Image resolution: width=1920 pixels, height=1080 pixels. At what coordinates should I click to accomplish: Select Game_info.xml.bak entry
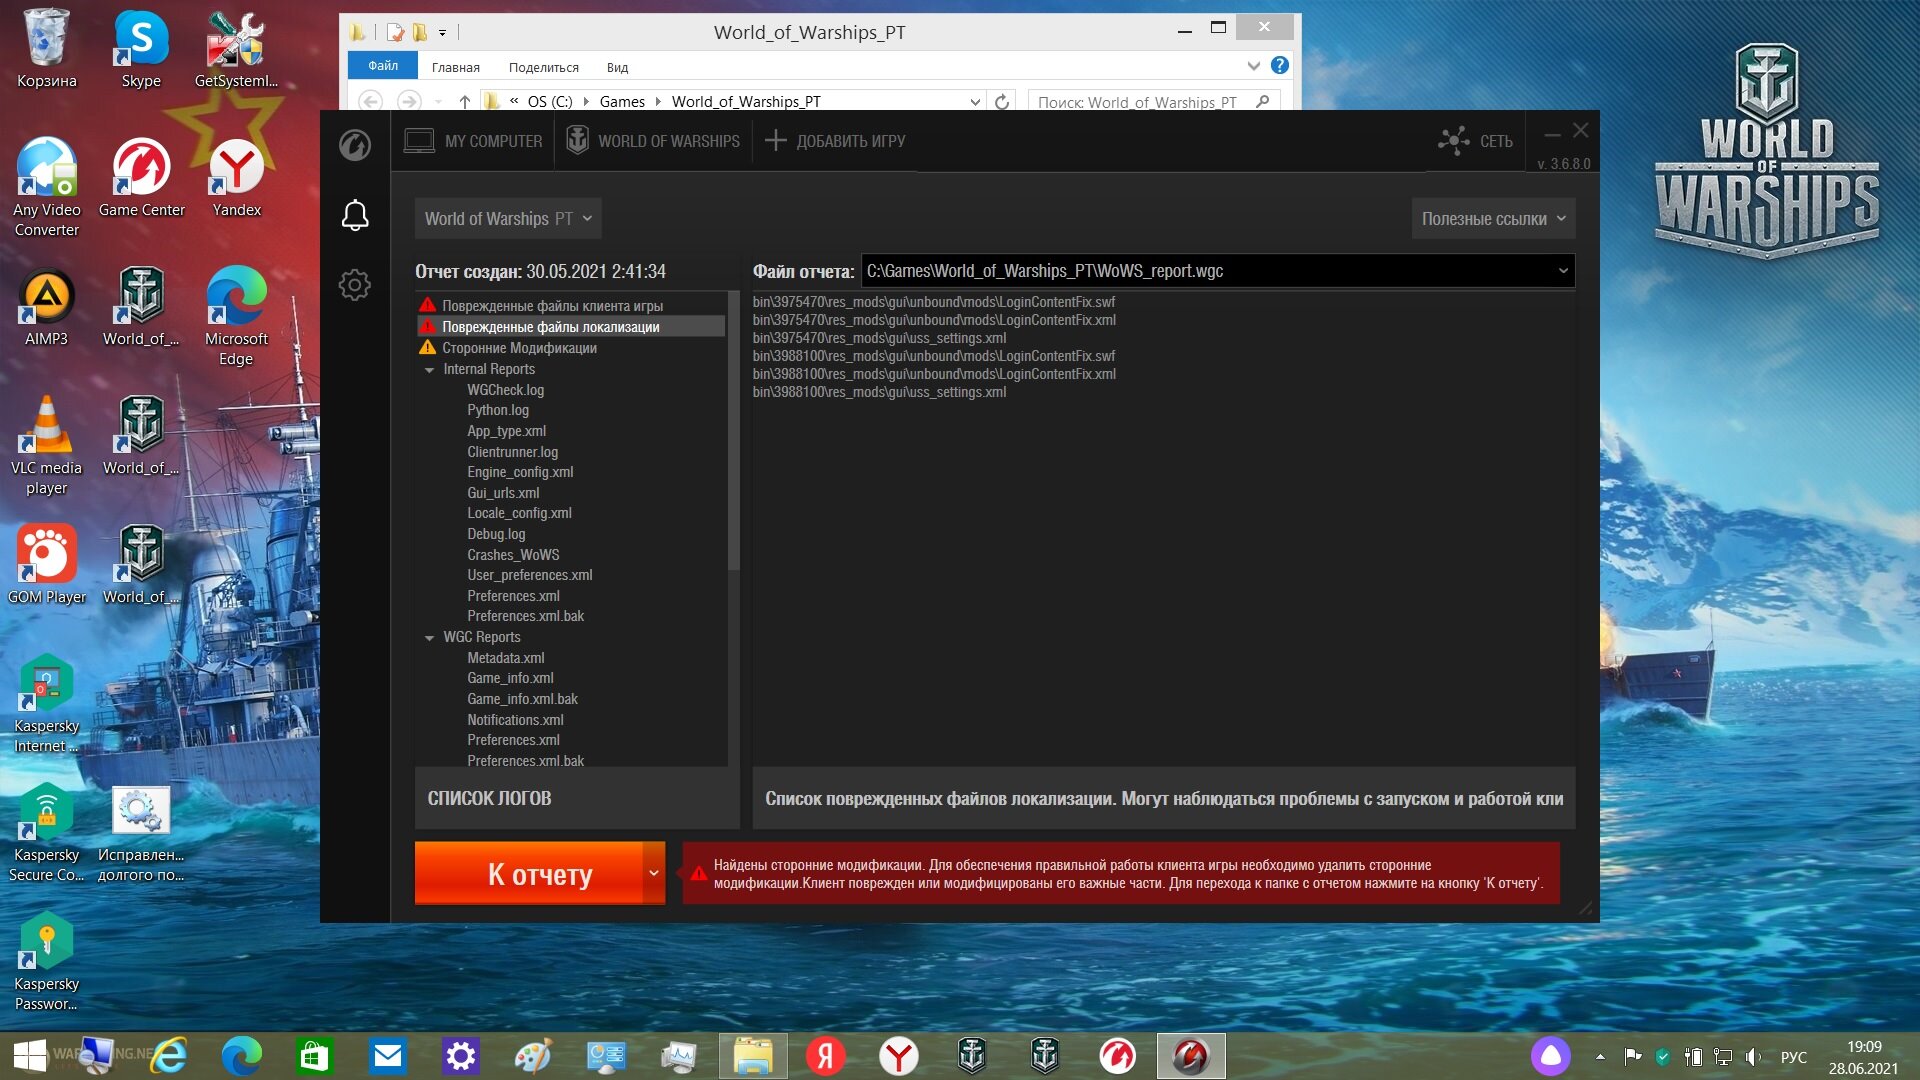click(x=522, y=699)
